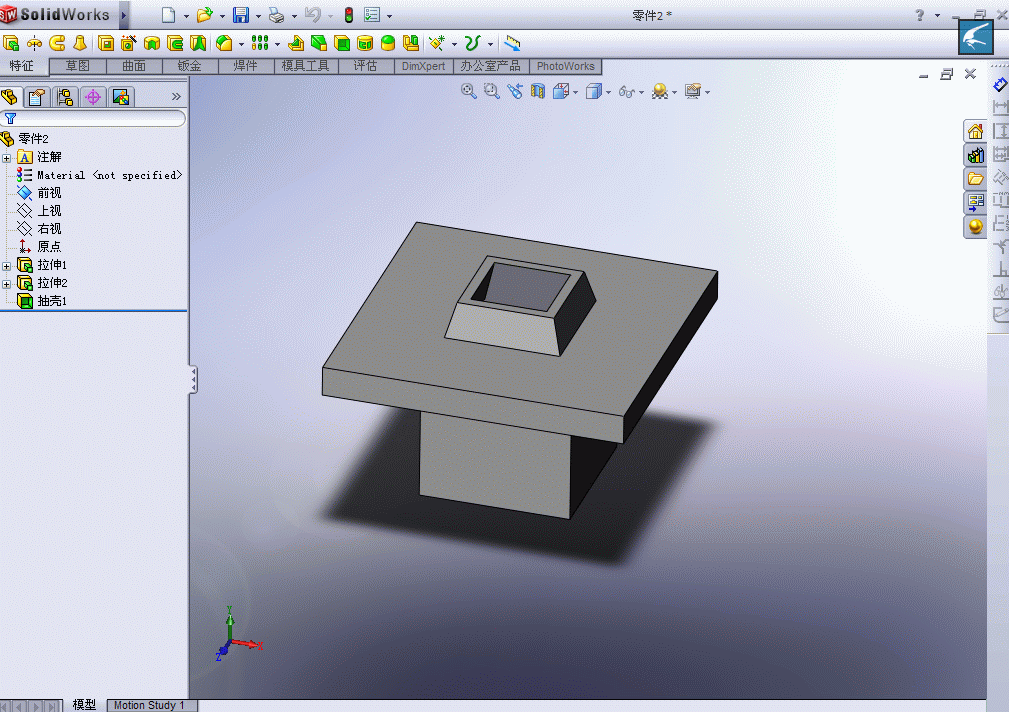Select the Draft tool
Image resolution: width=1009 pixels, height=712 pixels.
coord(319,43)
